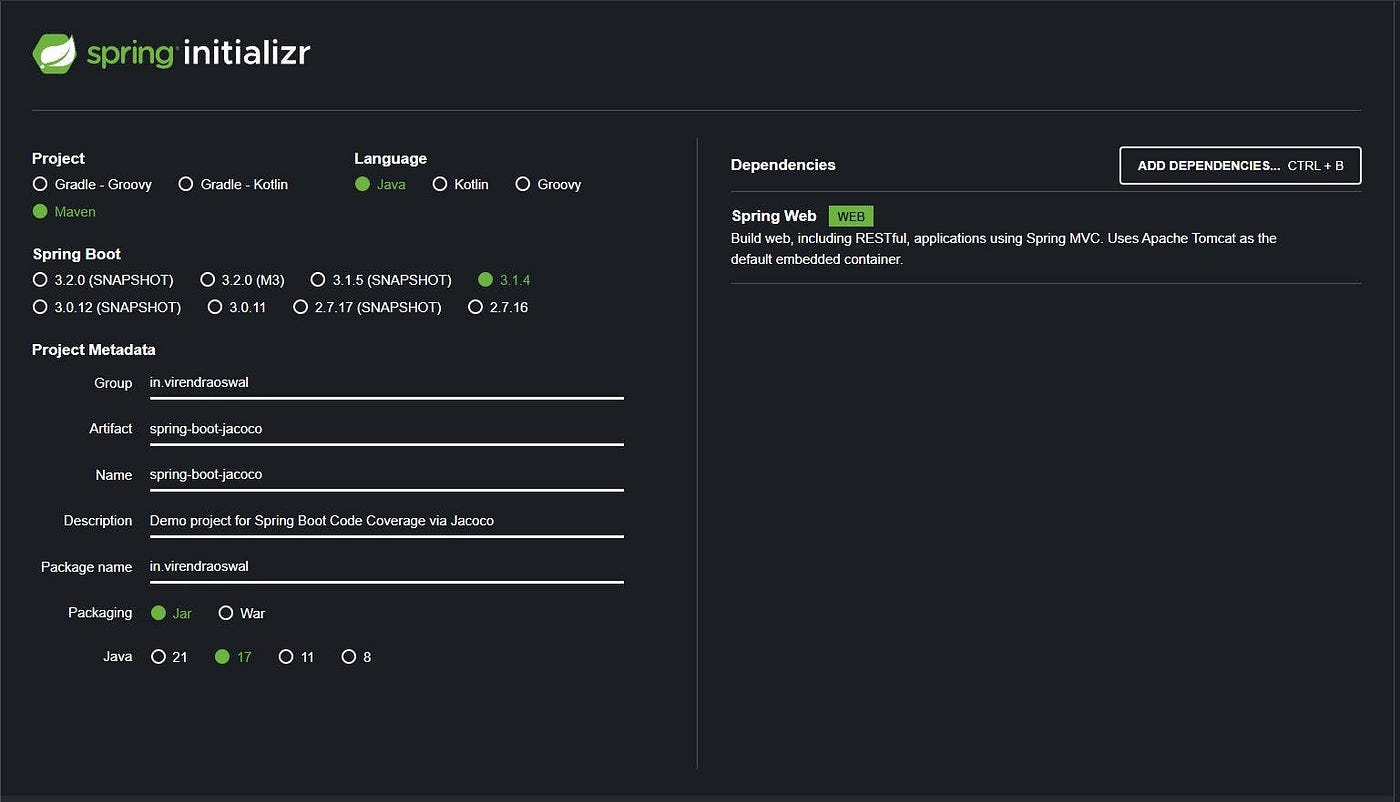Select Spring Boot 3.1.5 (SNAPSHOT)
The image size is (1400, 802).
pyautogui.click(x=381, y=280)
